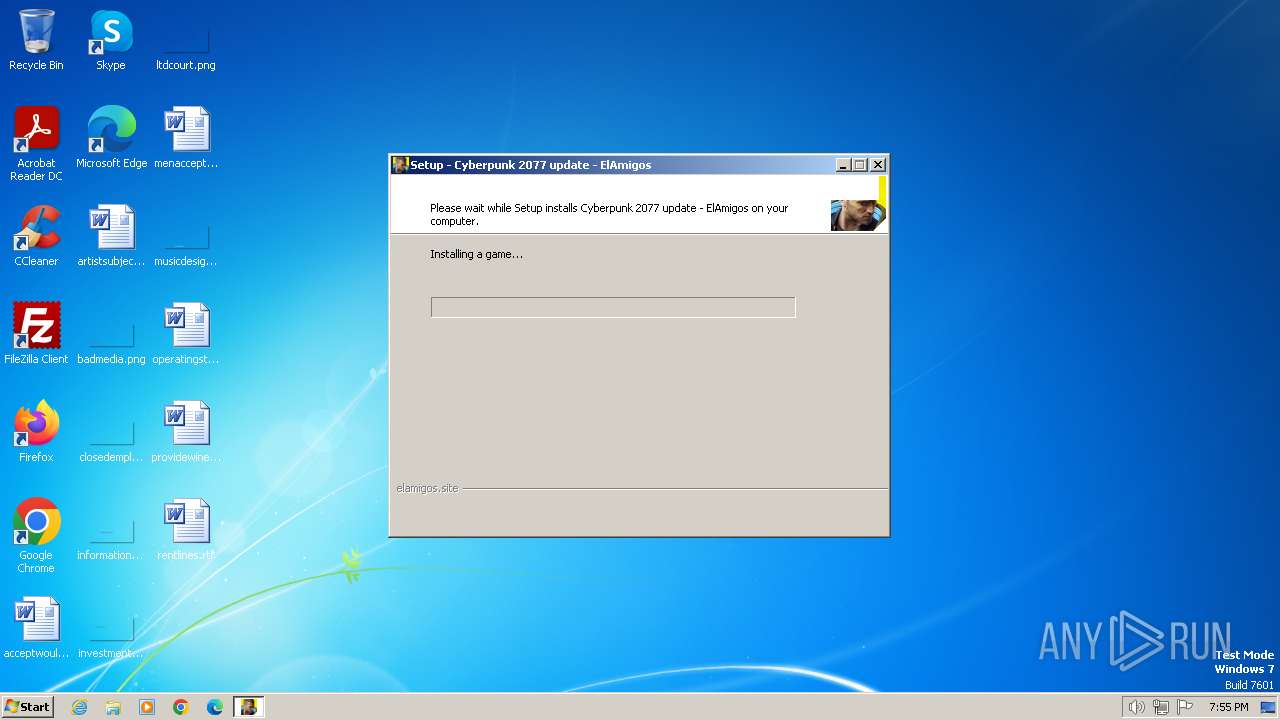Click the Show desktop button
The image size is (1280, 720).
coord(1268,707)
